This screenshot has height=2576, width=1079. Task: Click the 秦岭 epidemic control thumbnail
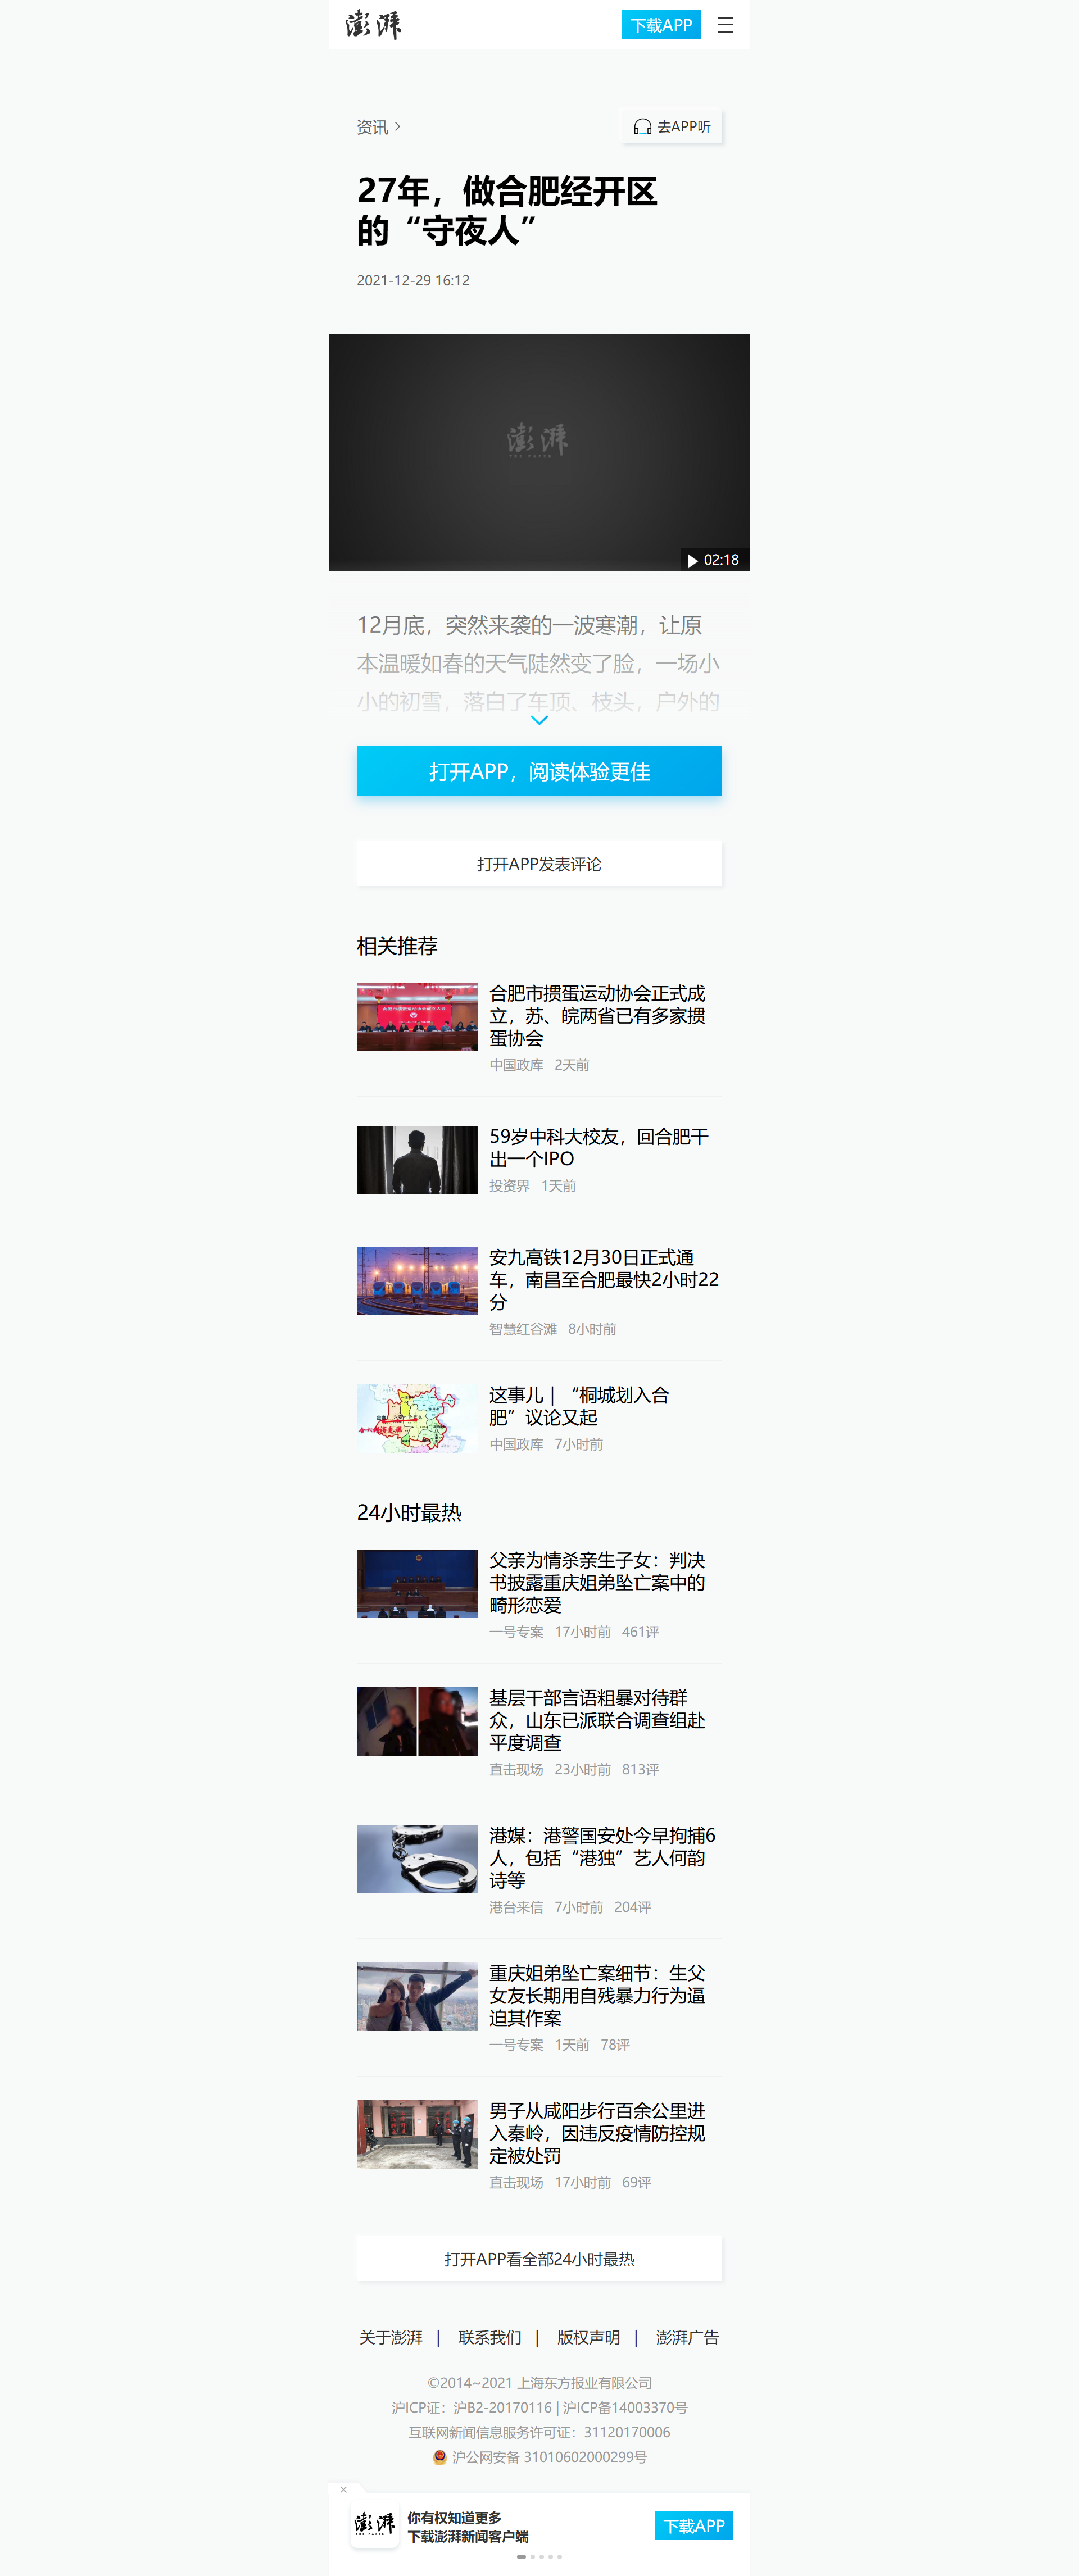[417, 2134]
